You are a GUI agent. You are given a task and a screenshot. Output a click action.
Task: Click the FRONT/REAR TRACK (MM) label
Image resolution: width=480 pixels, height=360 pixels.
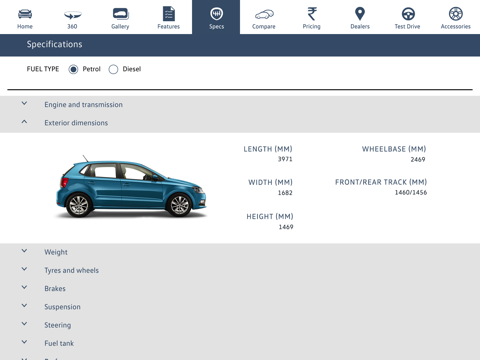tap(381, 182)
